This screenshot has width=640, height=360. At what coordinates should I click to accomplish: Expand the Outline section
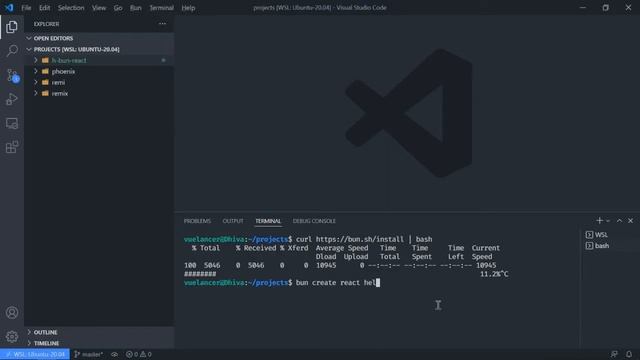(99, 332)
